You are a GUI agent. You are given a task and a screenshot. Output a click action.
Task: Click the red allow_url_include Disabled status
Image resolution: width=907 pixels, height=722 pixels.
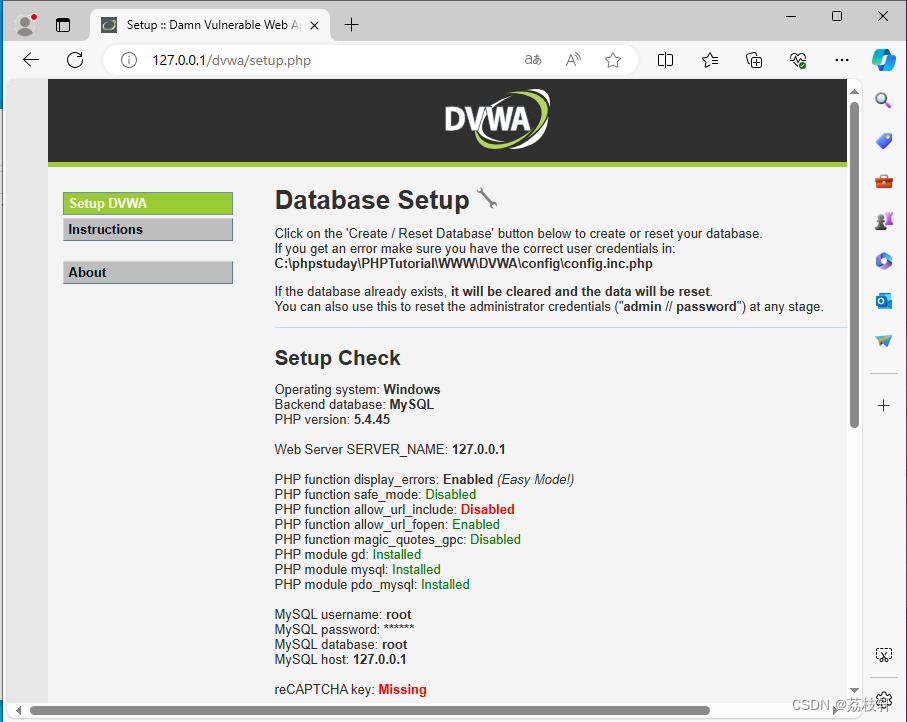pyautogui.click(x=488, y=510)
